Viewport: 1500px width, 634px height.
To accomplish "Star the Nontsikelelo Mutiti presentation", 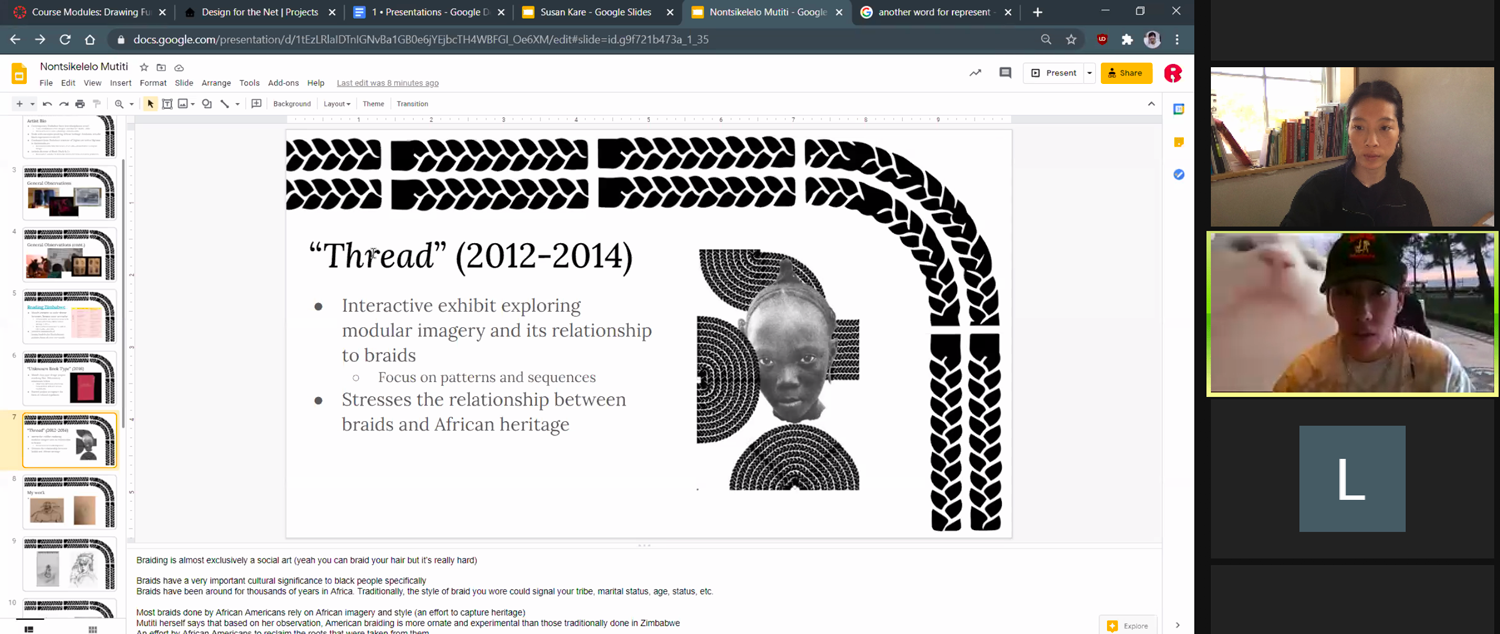I will coord(144,67).
